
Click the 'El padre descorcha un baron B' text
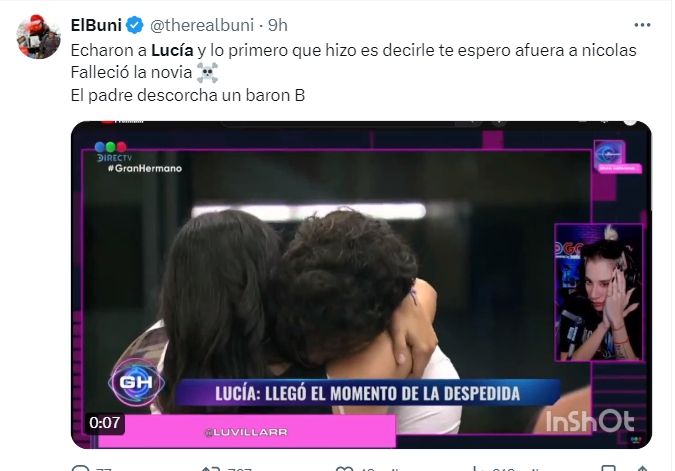[188, 95]
